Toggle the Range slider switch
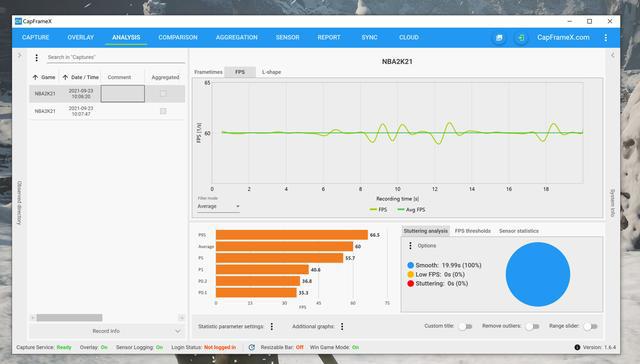Viewport: 640px width, 364px height. (x=591, y=326)
